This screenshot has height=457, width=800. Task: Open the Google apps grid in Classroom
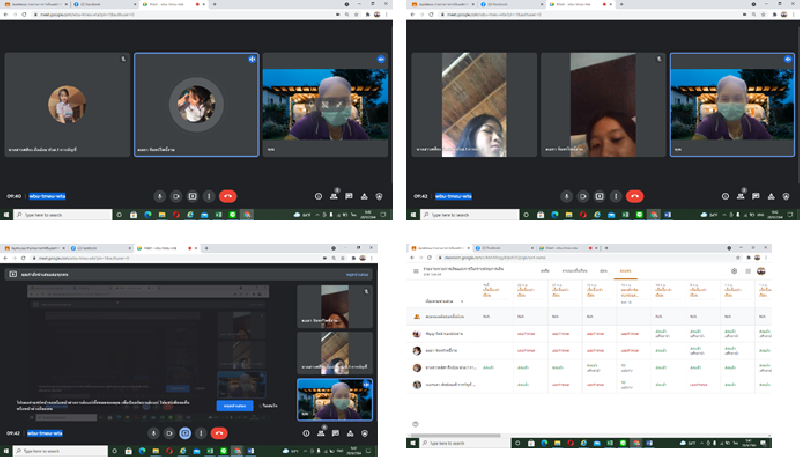pyautogui.click(x=748, y=270)
